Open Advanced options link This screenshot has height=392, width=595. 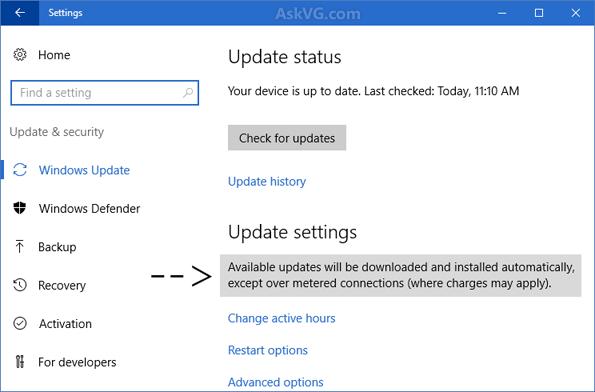(x=275, y=382)
